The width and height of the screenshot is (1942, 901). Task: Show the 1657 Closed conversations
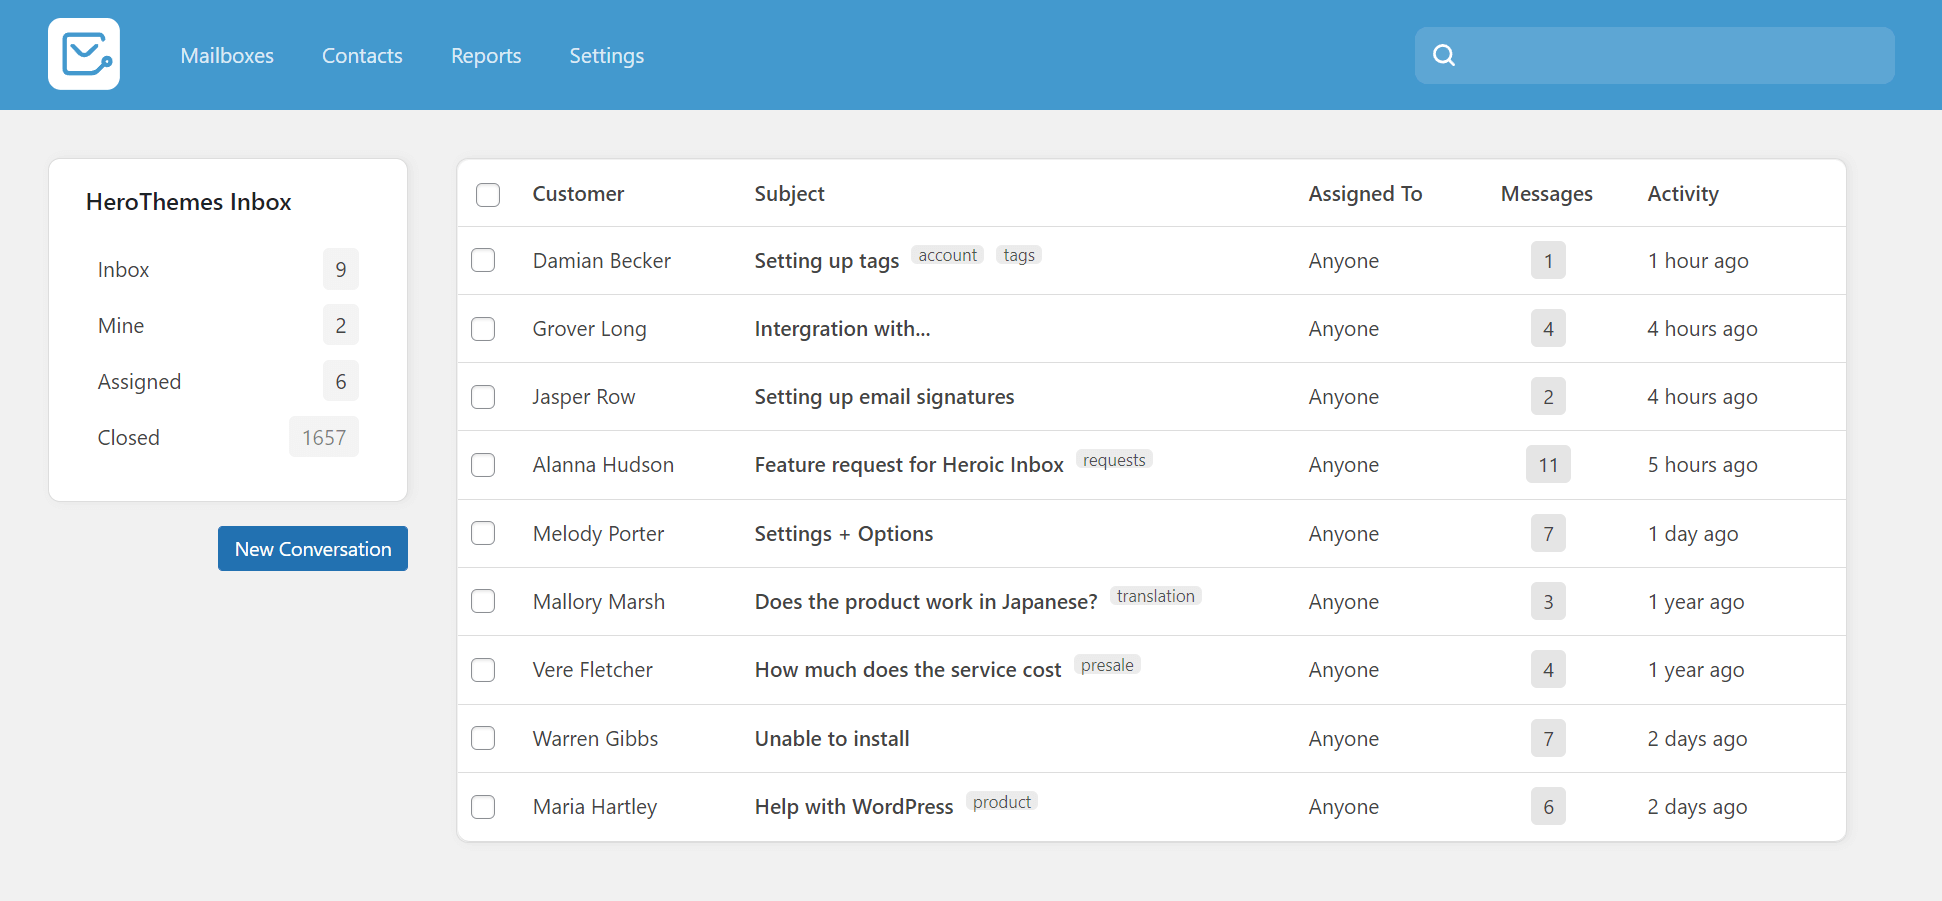(x=128, y=437)
